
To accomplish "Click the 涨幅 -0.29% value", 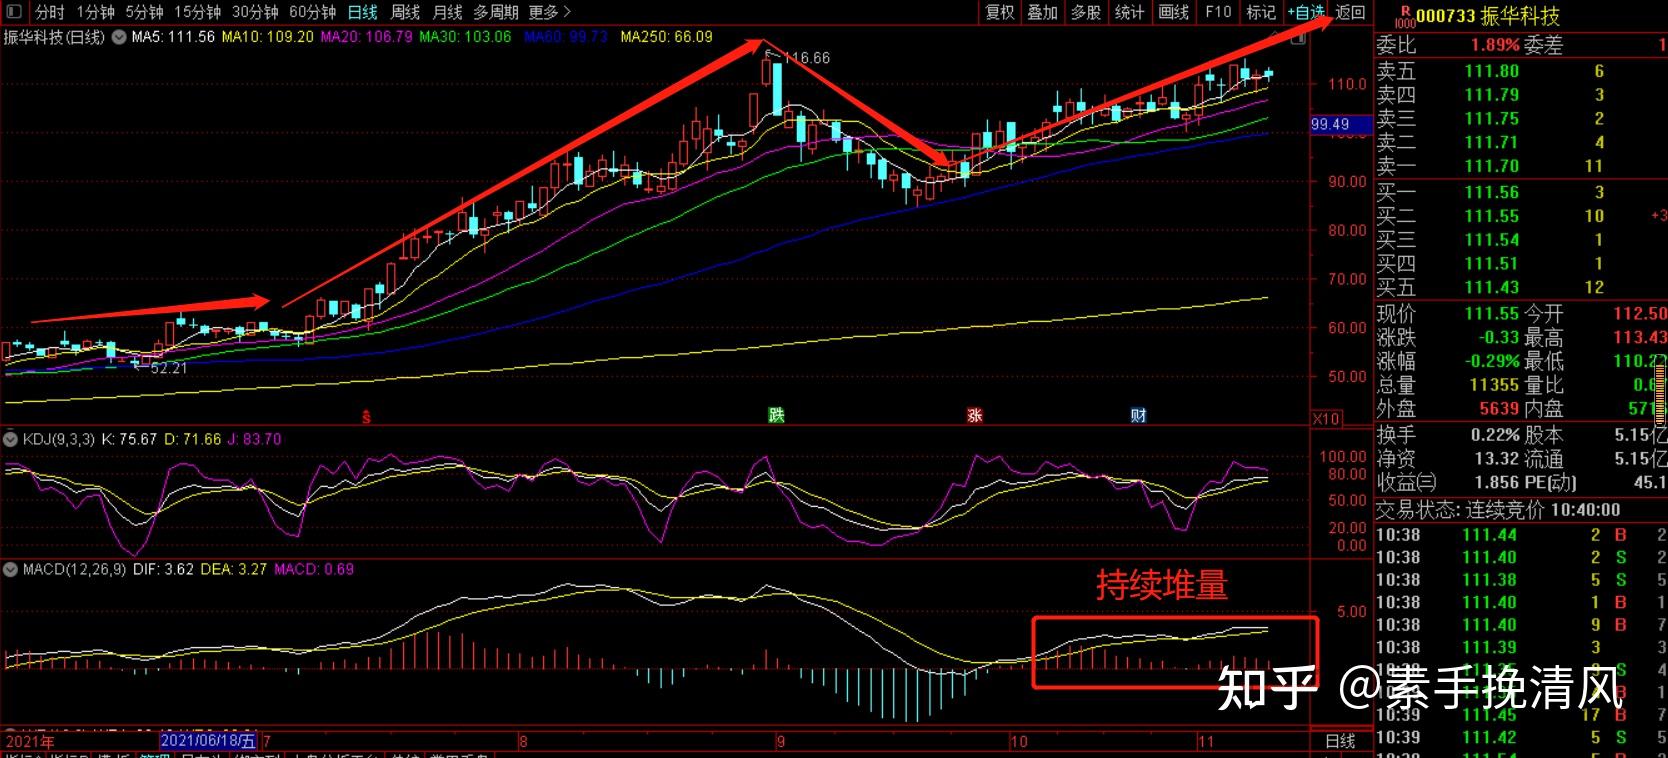I will (1492, 361).
